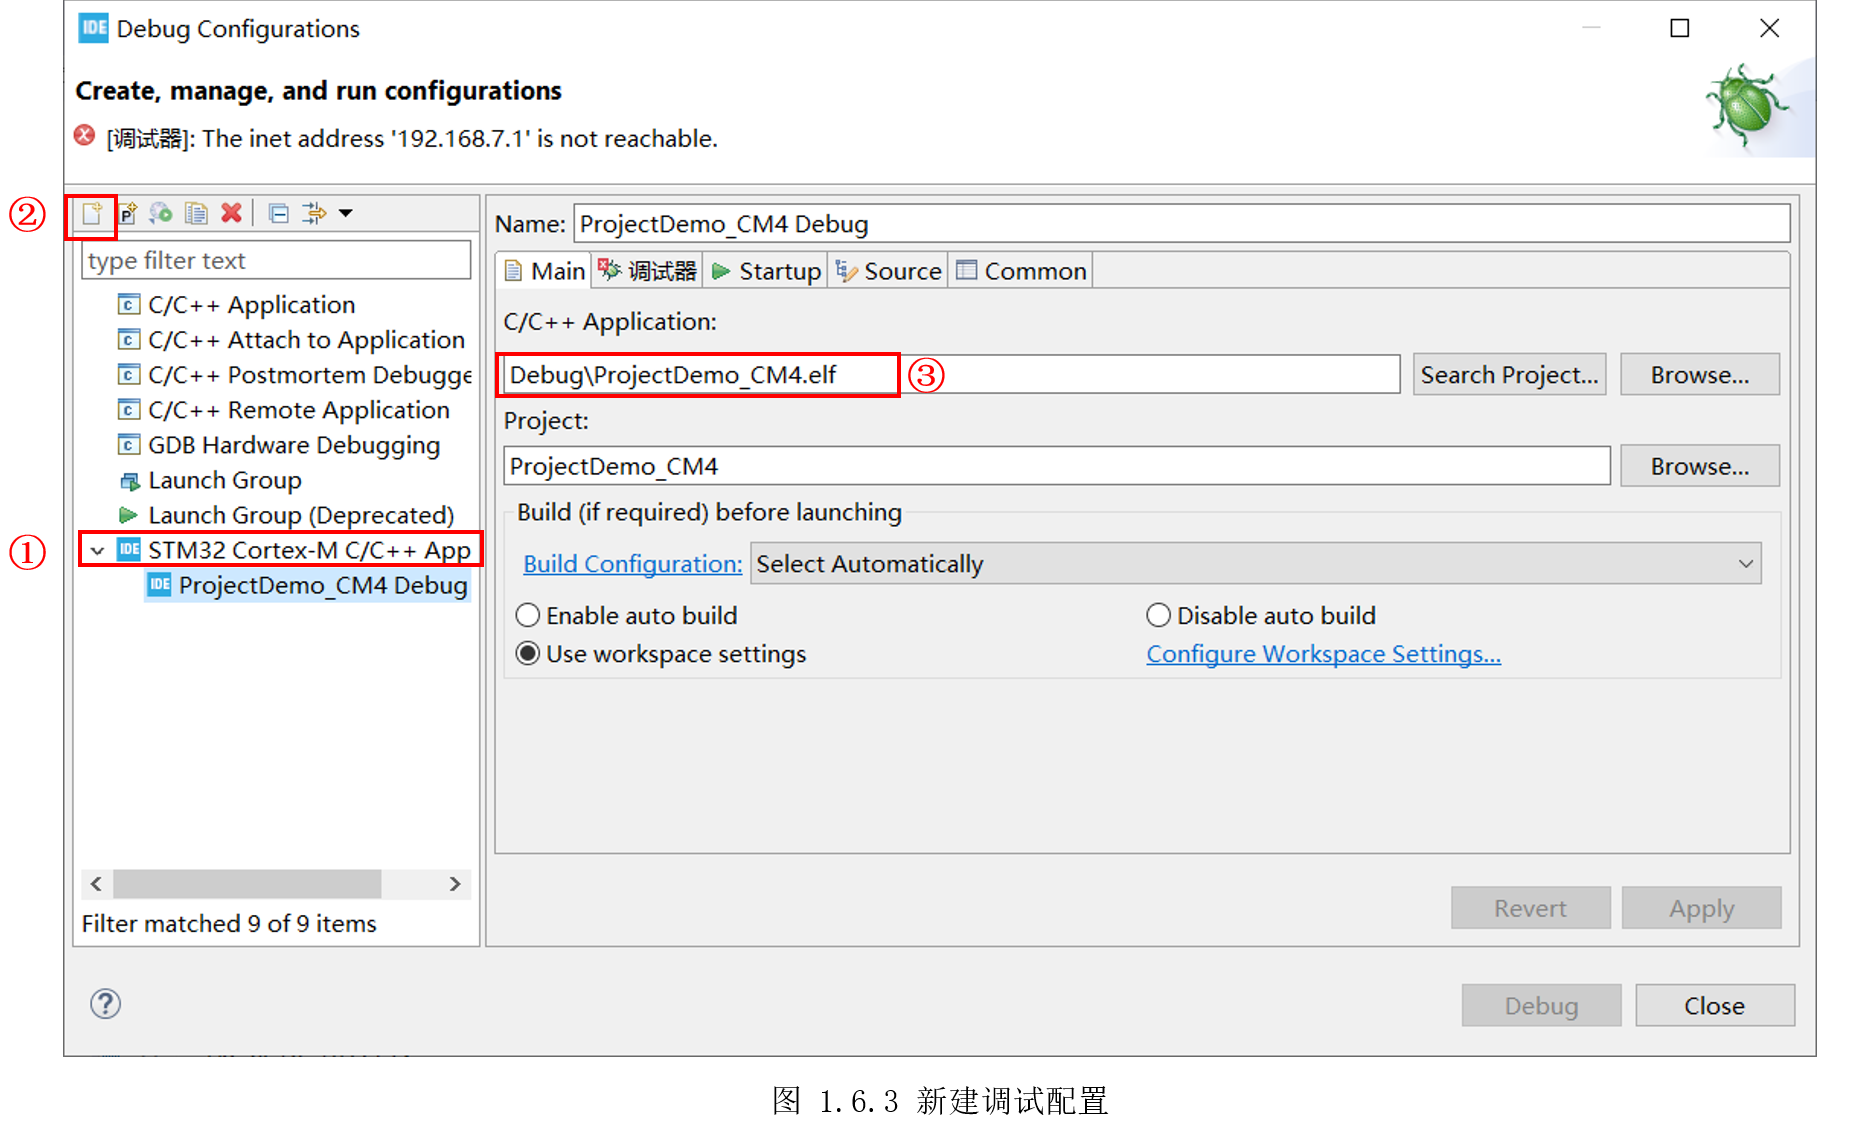Click the horizontal scrollbar in configuration tree
This screenshot has width=1853, height=1127.
point(247,884)
